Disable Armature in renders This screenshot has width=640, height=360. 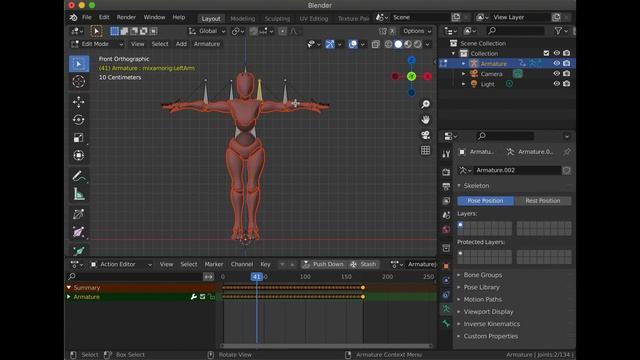(x=567, y=63)
